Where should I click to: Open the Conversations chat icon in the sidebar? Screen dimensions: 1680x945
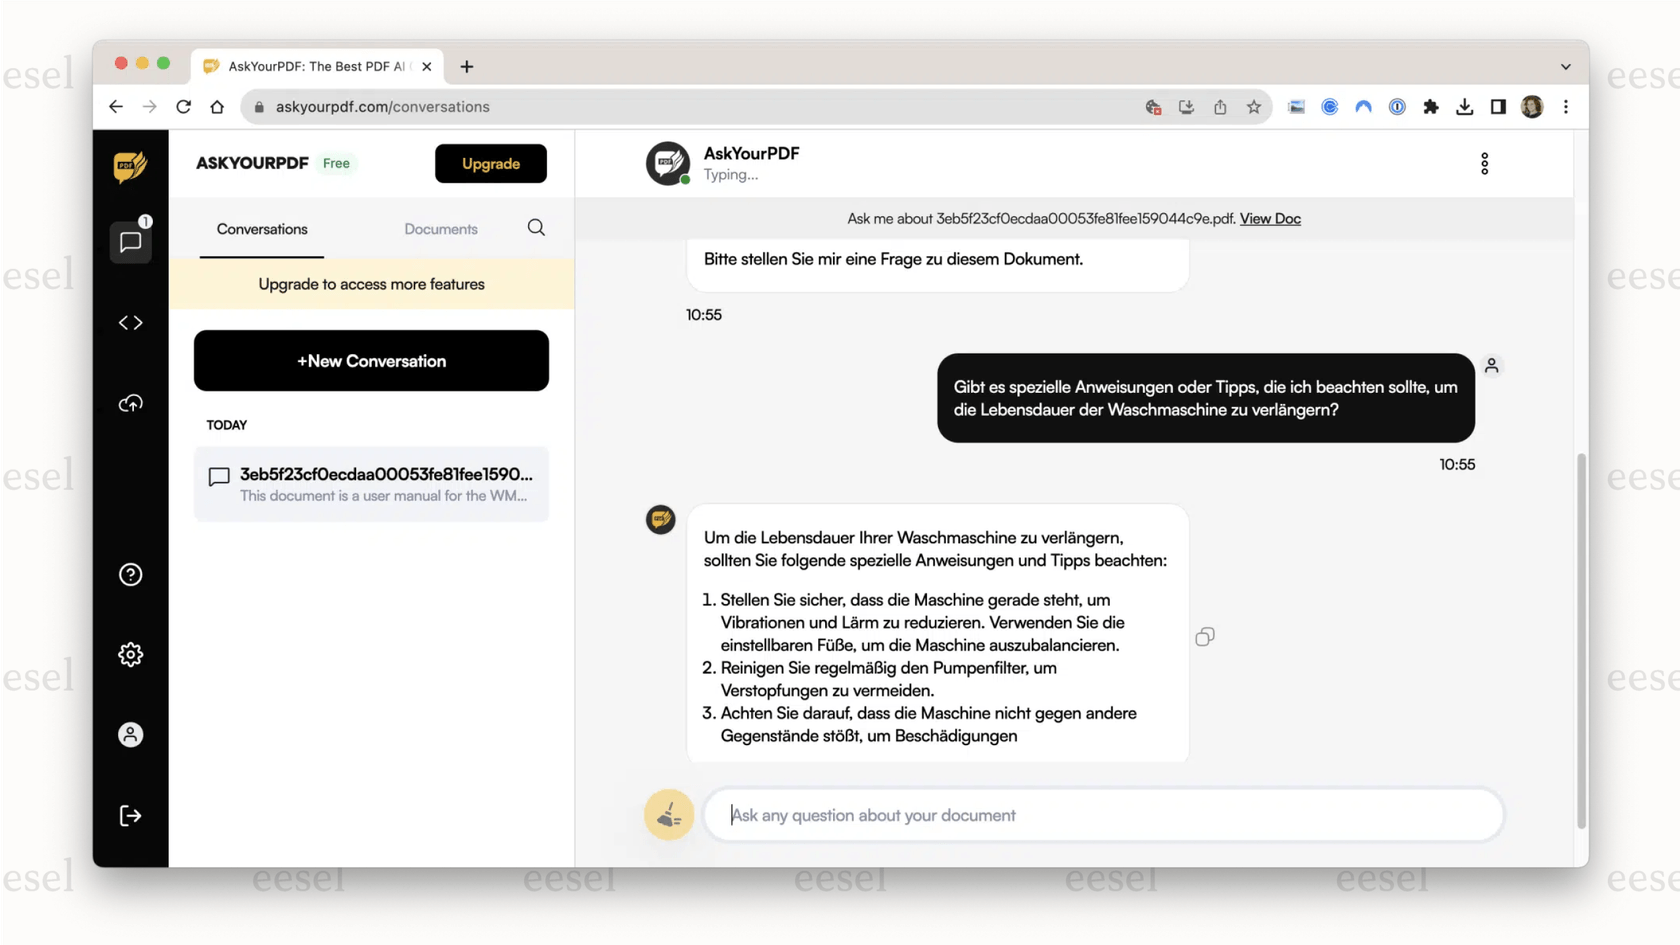[131, 240]
